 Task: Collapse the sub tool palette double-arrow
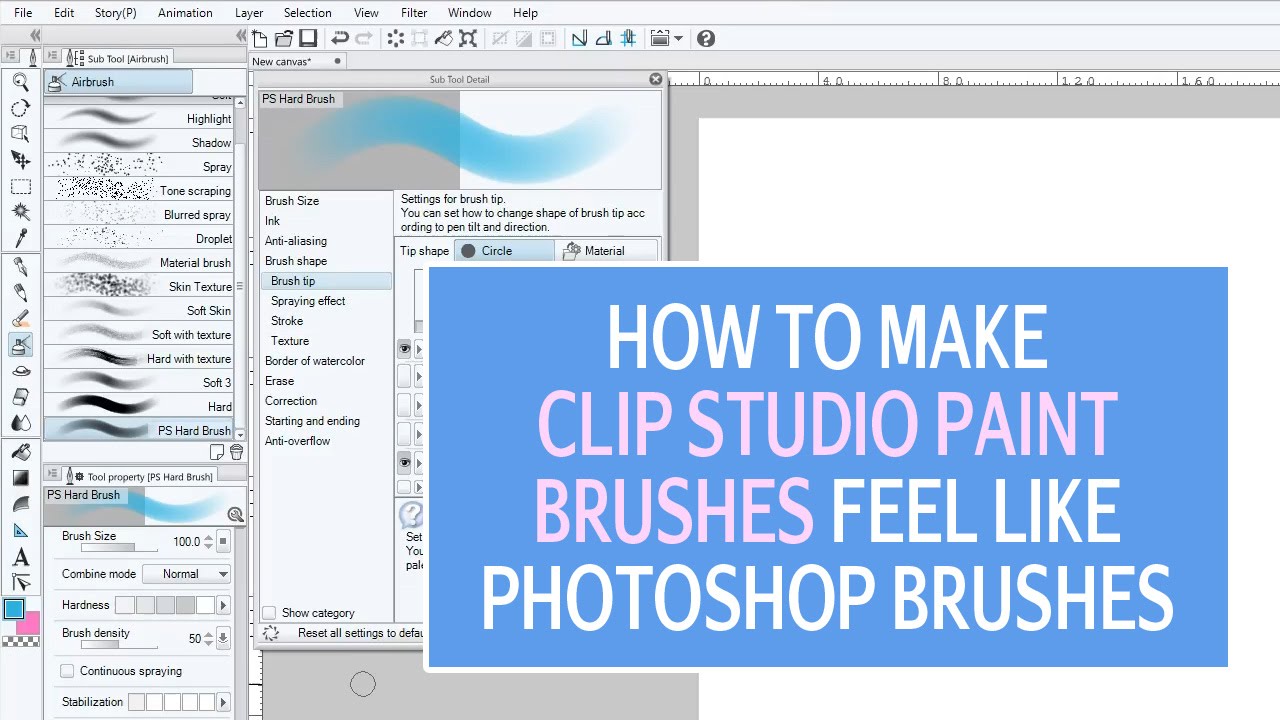pos(241,35)
